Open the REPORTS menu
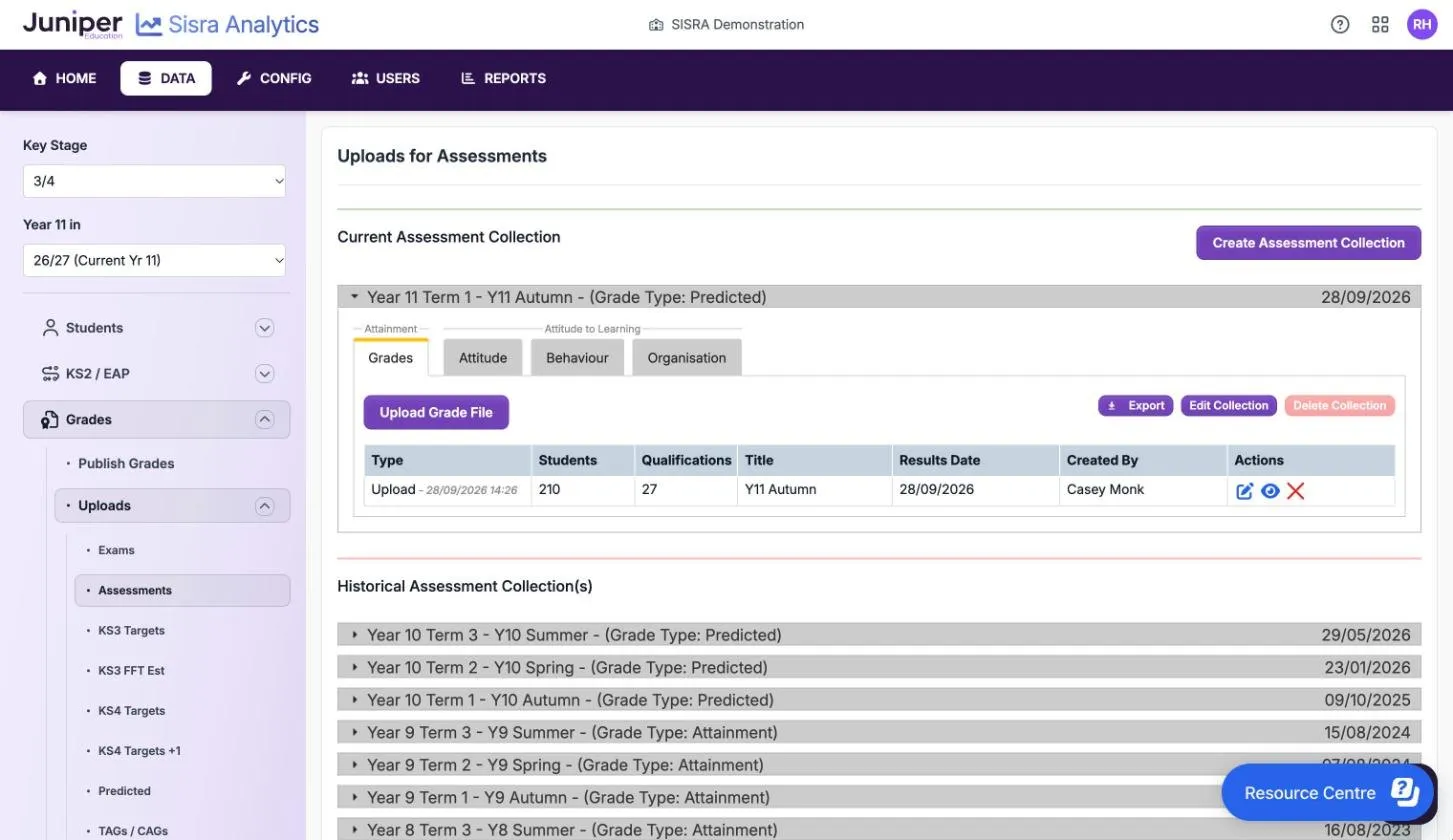Image resolution: width=1453 pixels, height=840 pixels. pyautogui.click(x=503, y=78)
